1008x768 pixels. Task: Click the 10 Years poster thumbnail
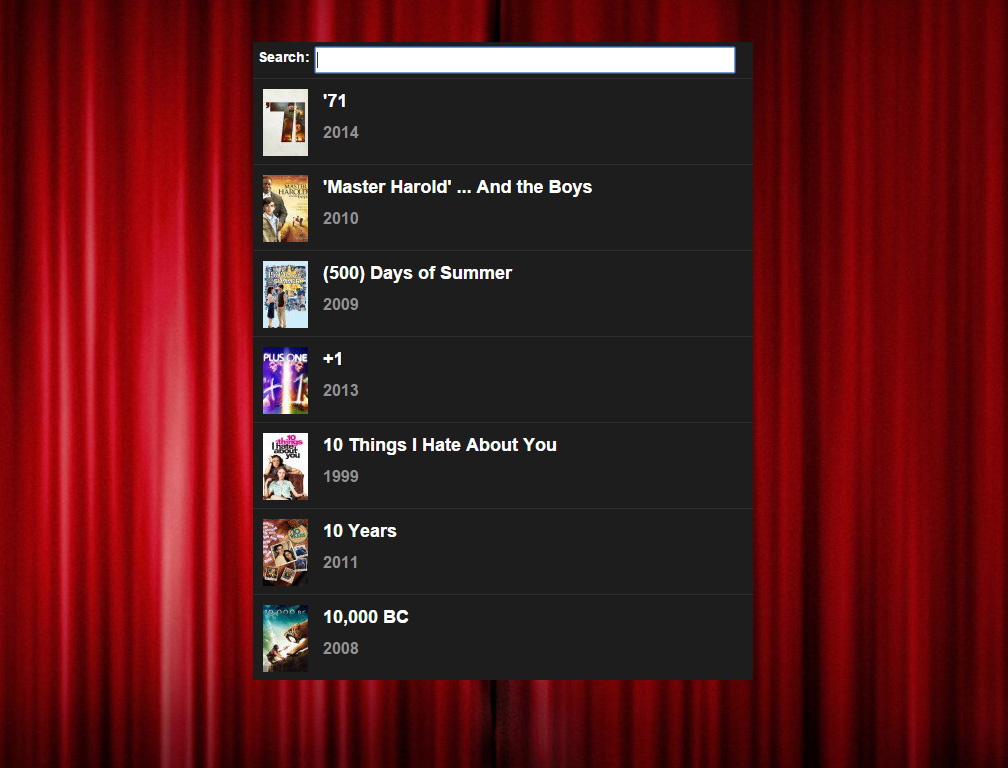[285, 552]
